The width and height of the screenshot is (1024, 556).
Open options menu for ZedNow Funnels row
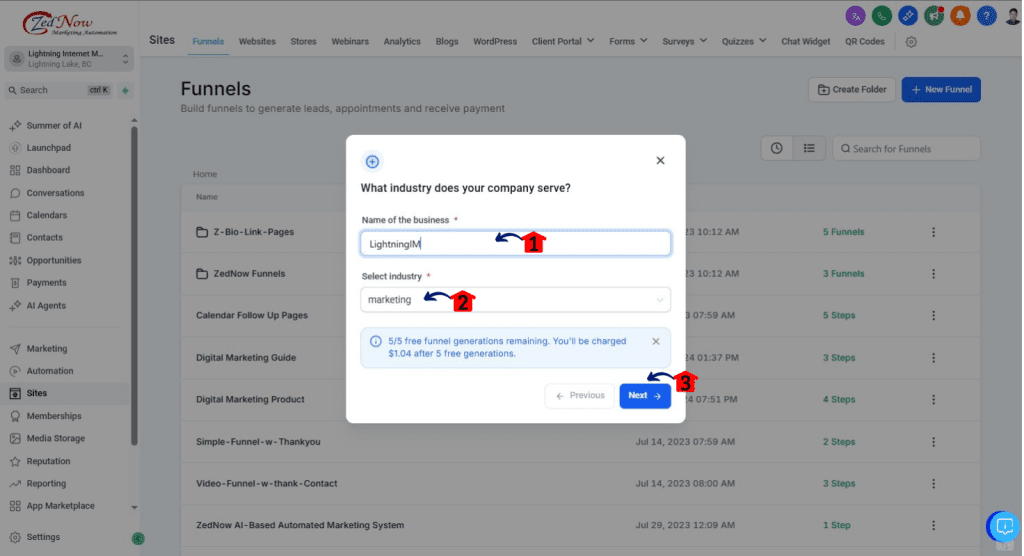click(x=934, y=274)
